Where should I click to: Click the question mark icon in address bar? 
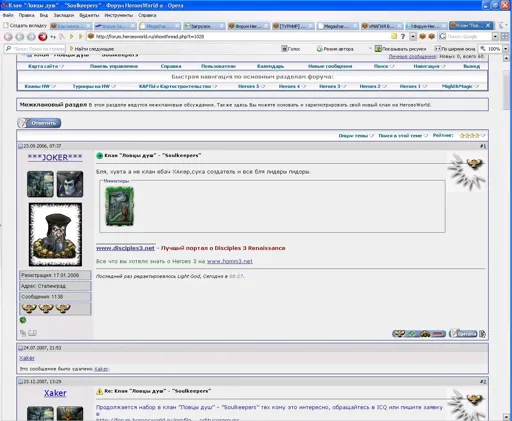[x=403, y=37]
